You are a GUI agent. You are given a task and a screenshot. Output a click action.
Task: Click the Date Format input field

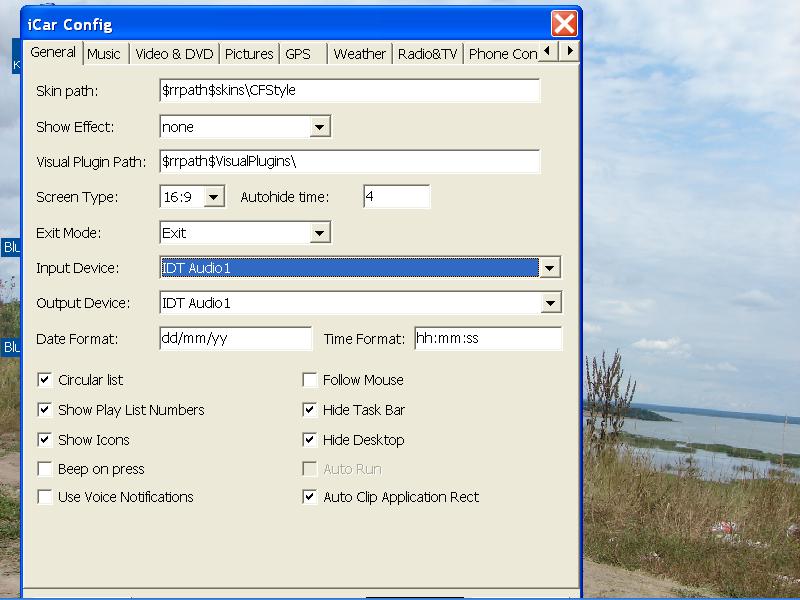click(235, 339)
